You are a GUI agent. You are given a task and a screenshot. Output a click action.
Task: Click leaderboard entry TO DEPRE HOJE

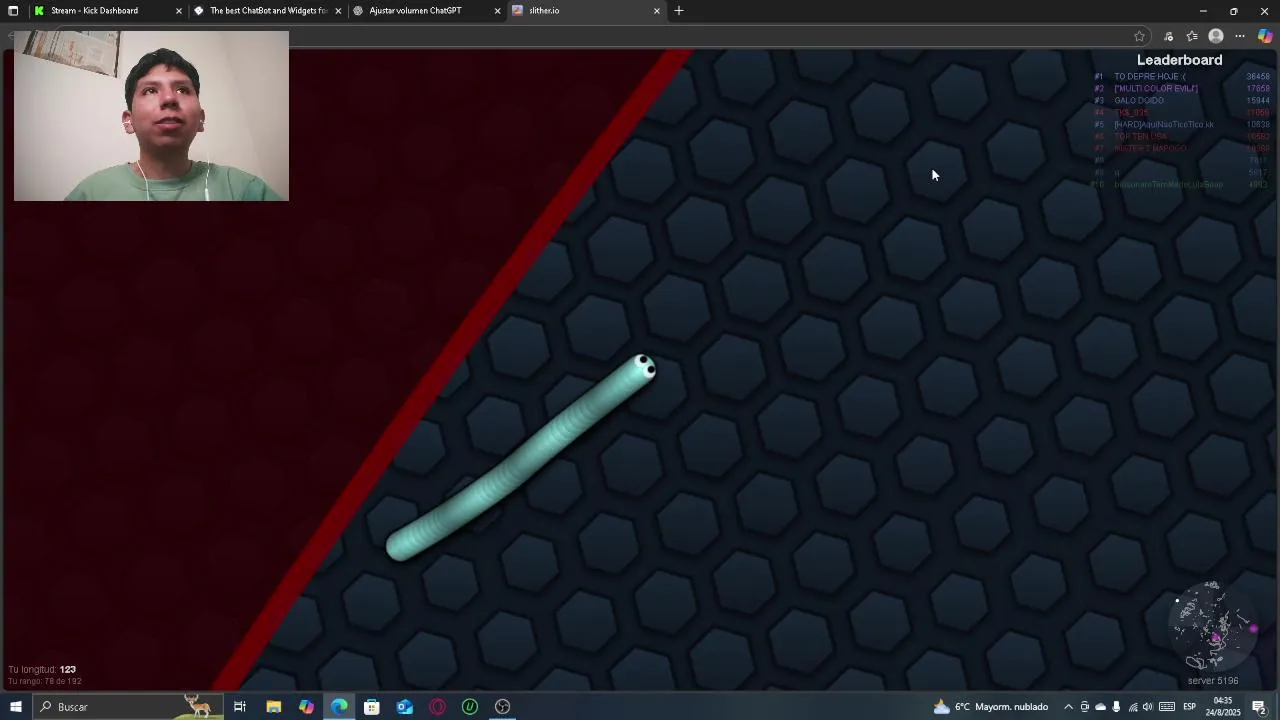1150,76
